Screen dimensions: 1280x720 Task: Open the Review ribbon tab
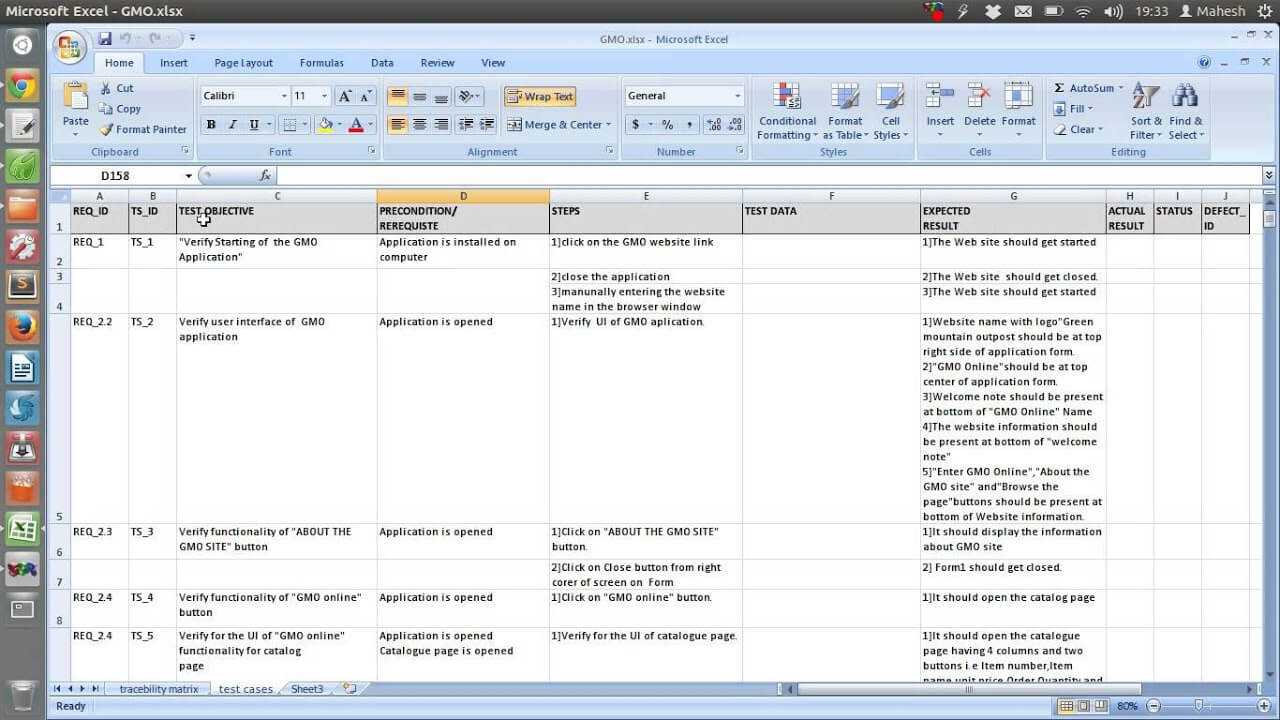pyautogui.click(x=437, y=63)
